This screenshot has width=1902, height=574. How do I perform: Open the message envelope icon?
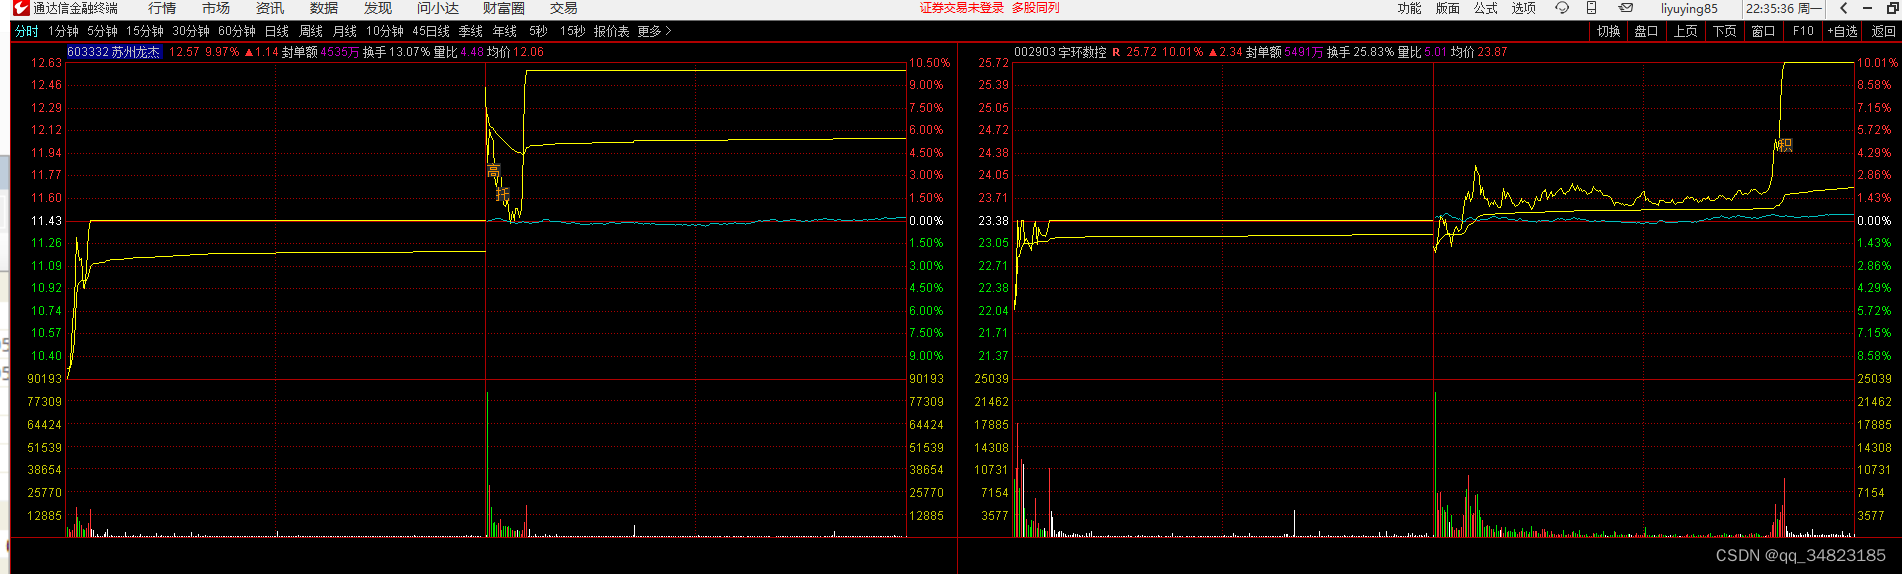[x=1626, y=8]
